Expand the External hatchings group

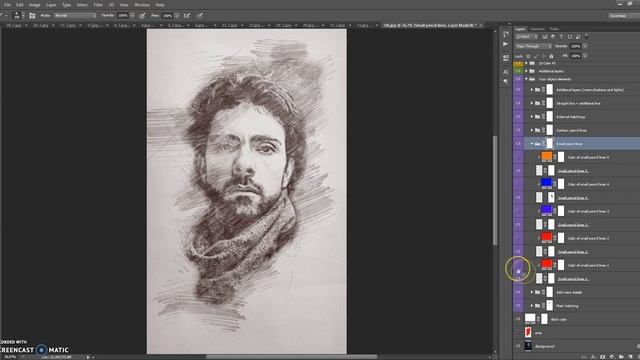531,117
